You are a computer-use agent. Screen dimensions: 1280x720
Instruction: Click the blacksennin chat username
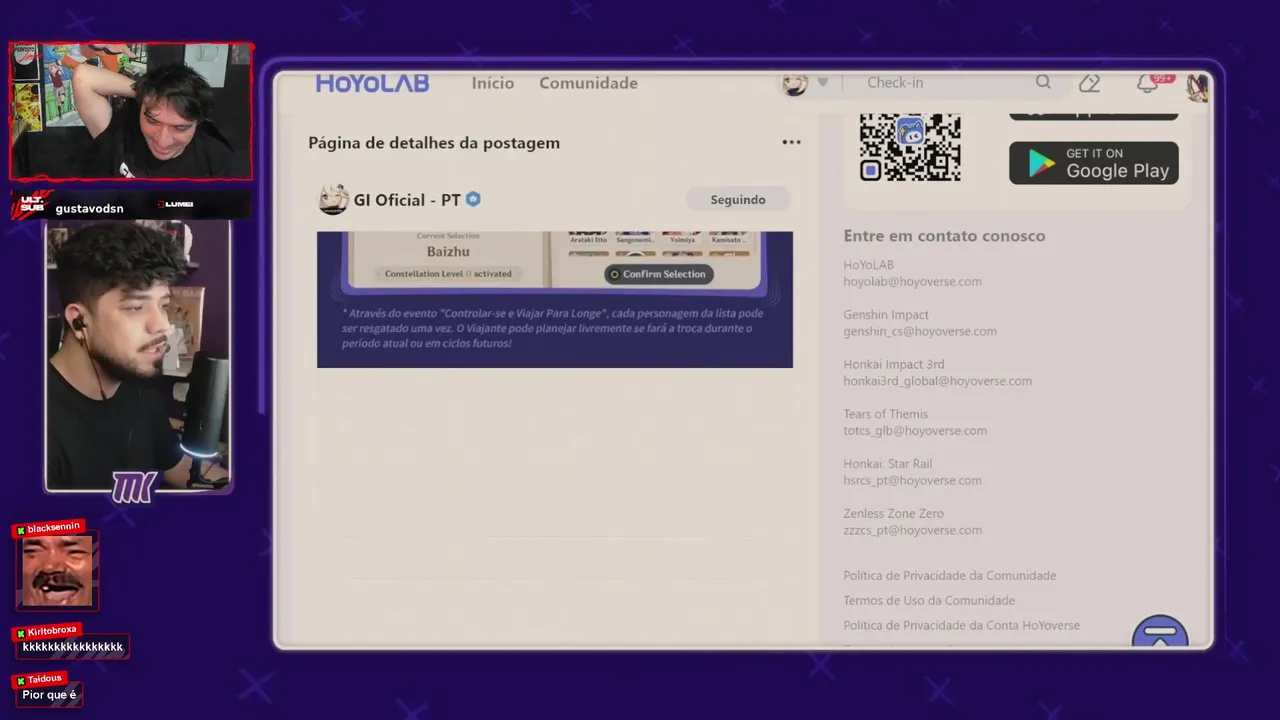point(53,527)
